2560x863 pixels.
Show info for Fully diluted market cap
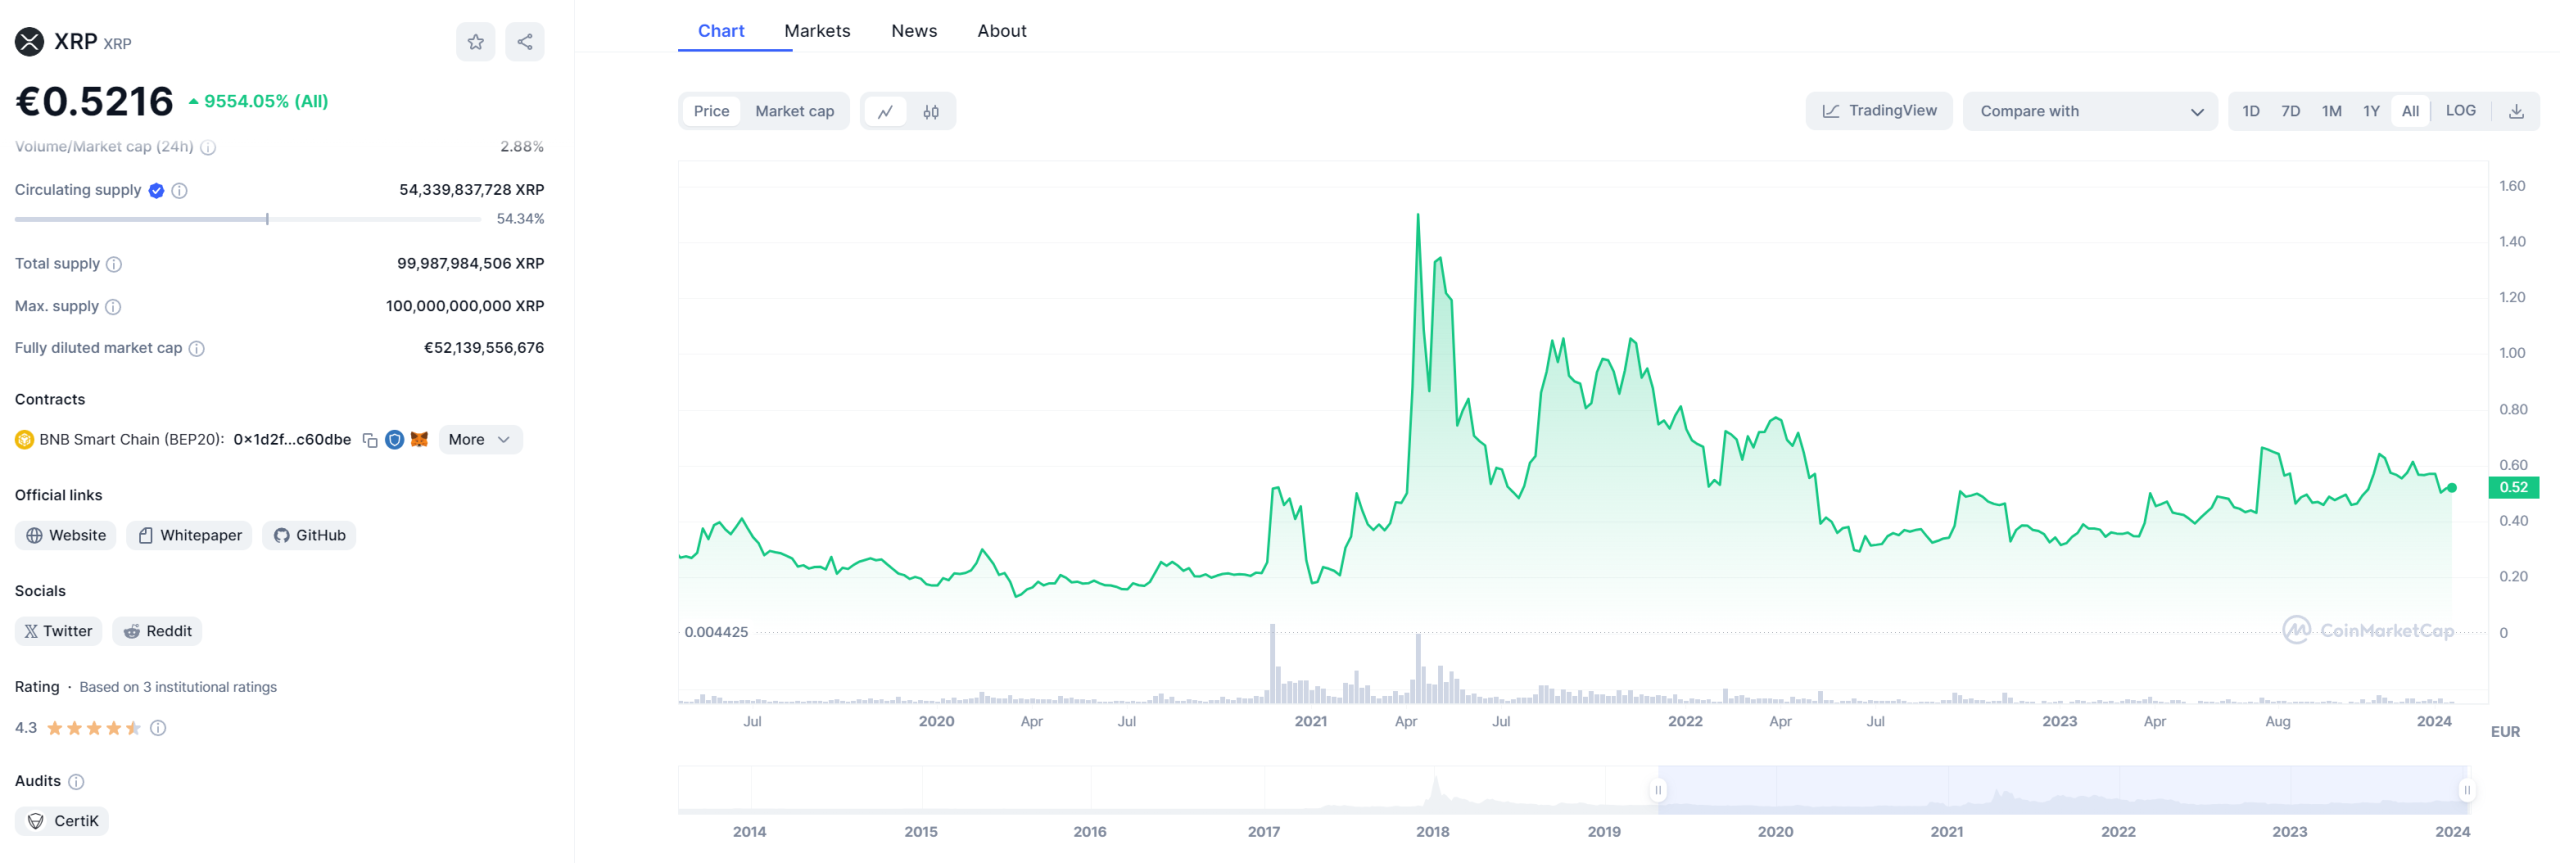click(197, 348)
